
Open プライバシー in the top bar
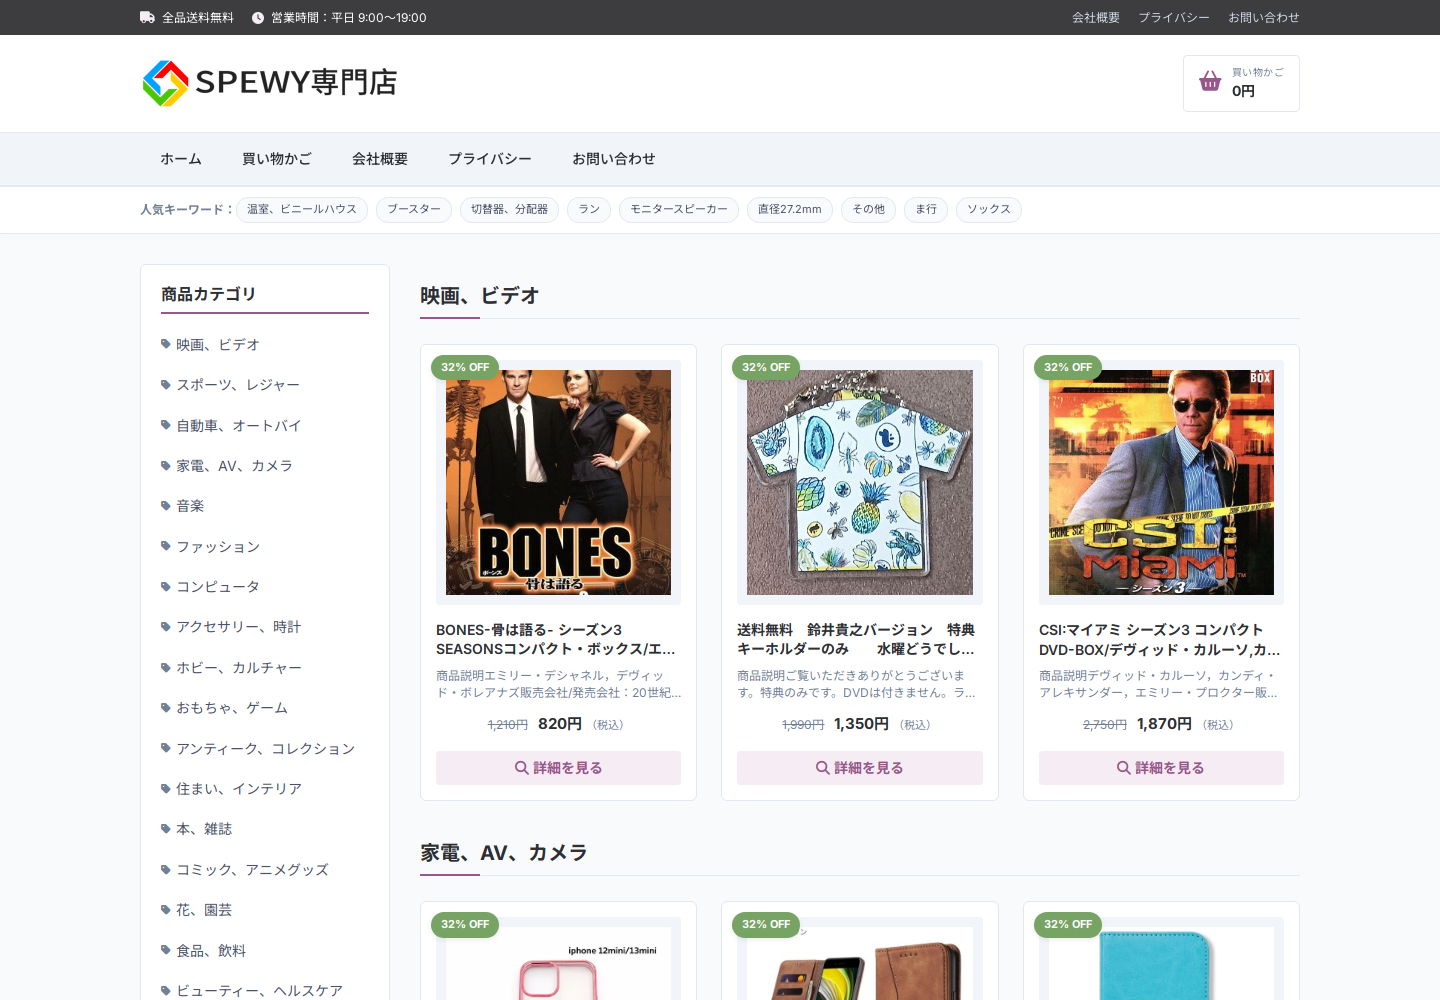click(x=1174, y=18)
